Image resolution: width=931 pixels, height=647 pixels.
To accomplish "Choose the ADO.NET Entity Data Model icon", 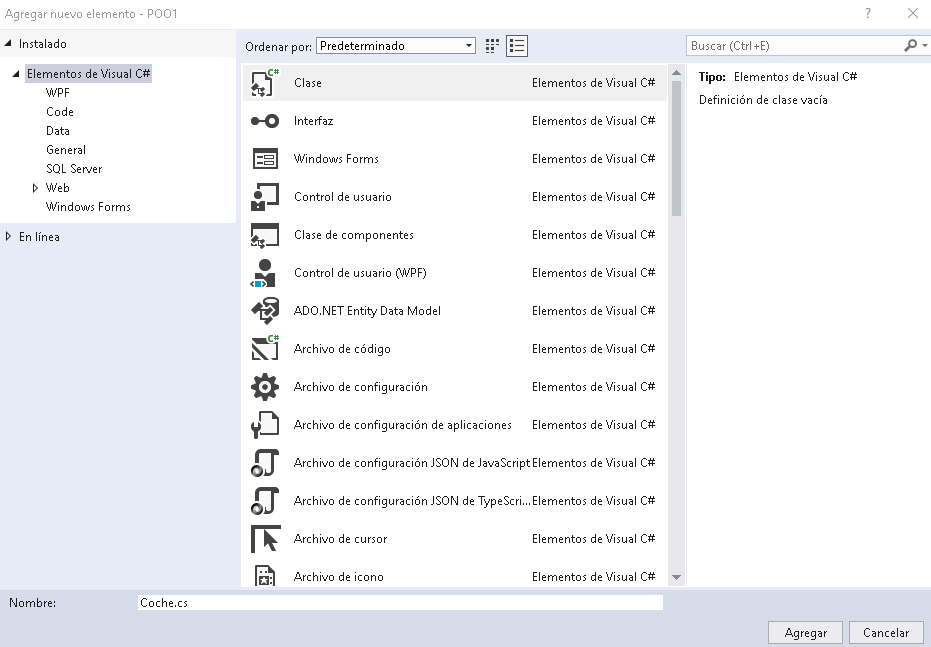I will click(265, 311).
